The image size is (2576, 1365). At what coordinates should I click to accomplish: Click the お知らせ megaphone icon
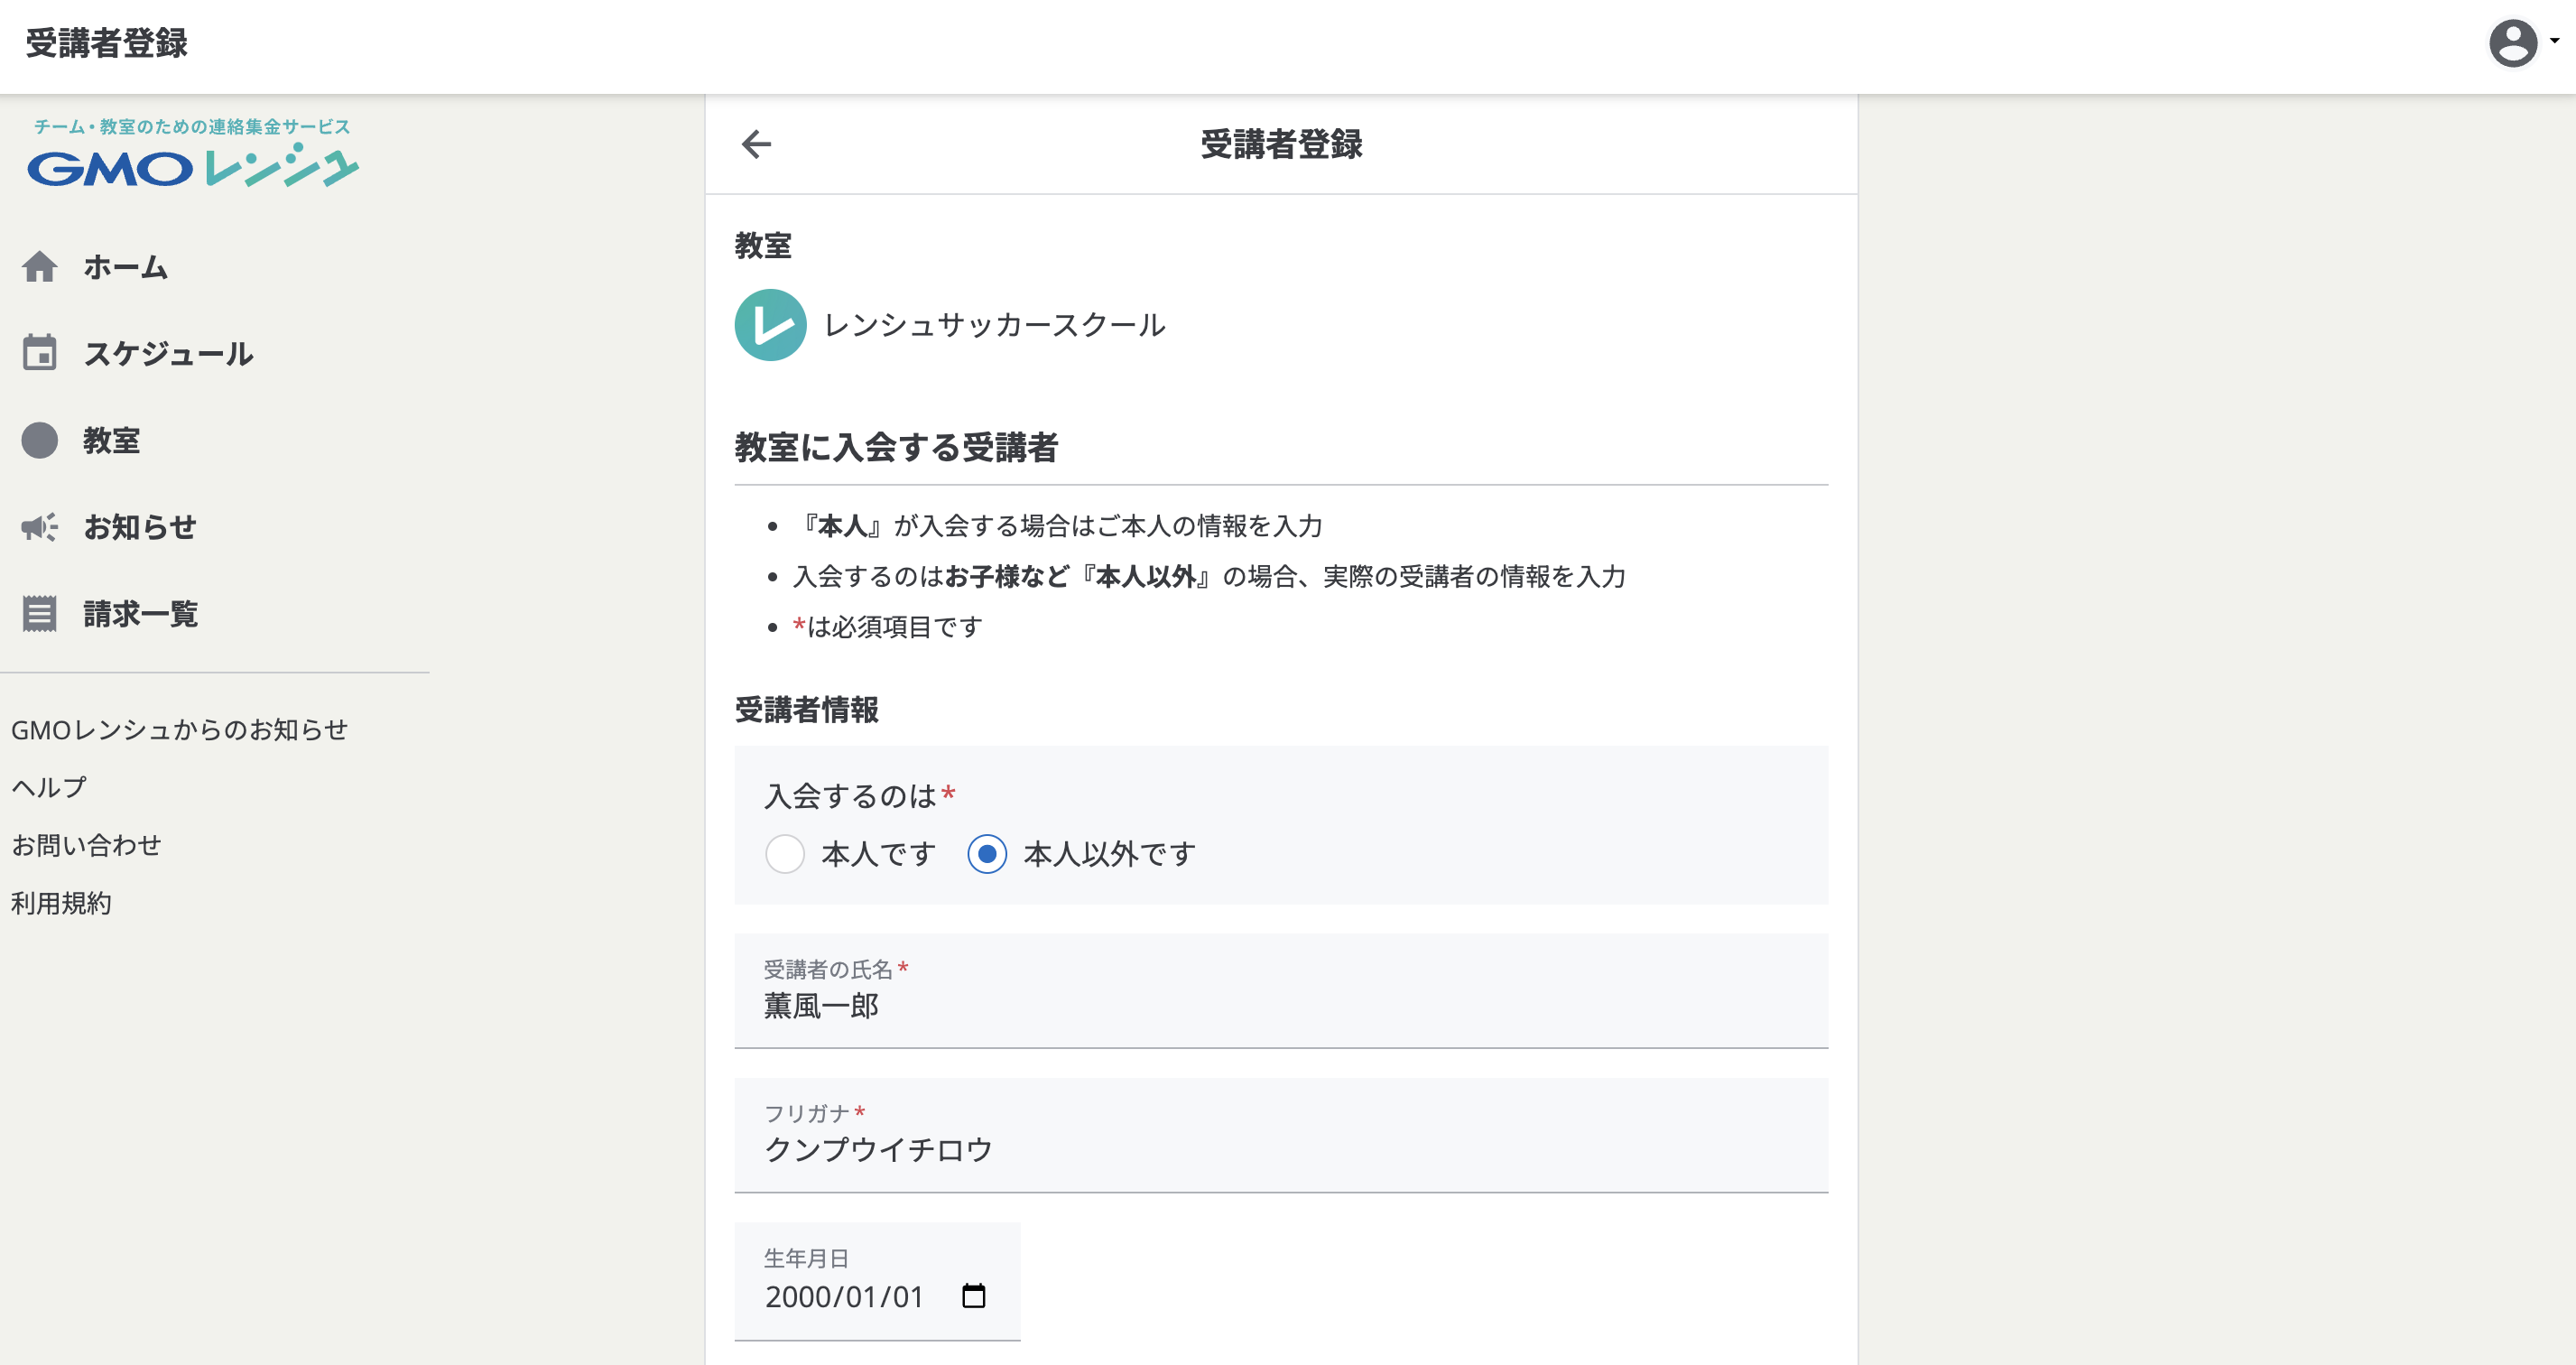coord(40,527)
